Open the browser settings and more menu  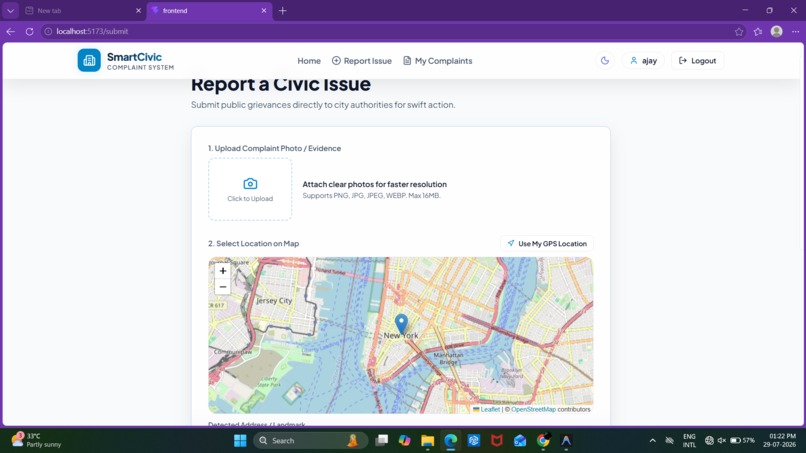(795, 31)
